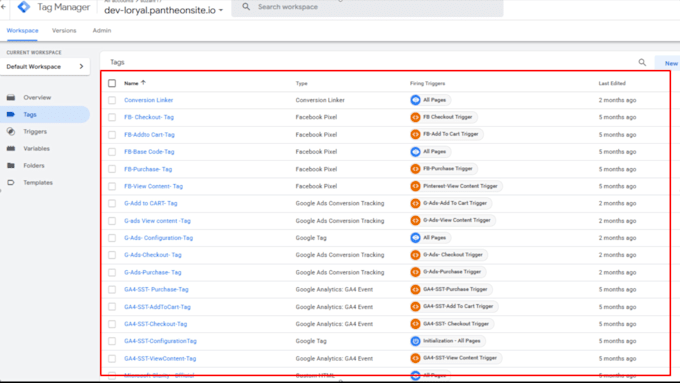680x383 pixels.
Task: Open Templates in the sidebar
Action: [38, 183]
